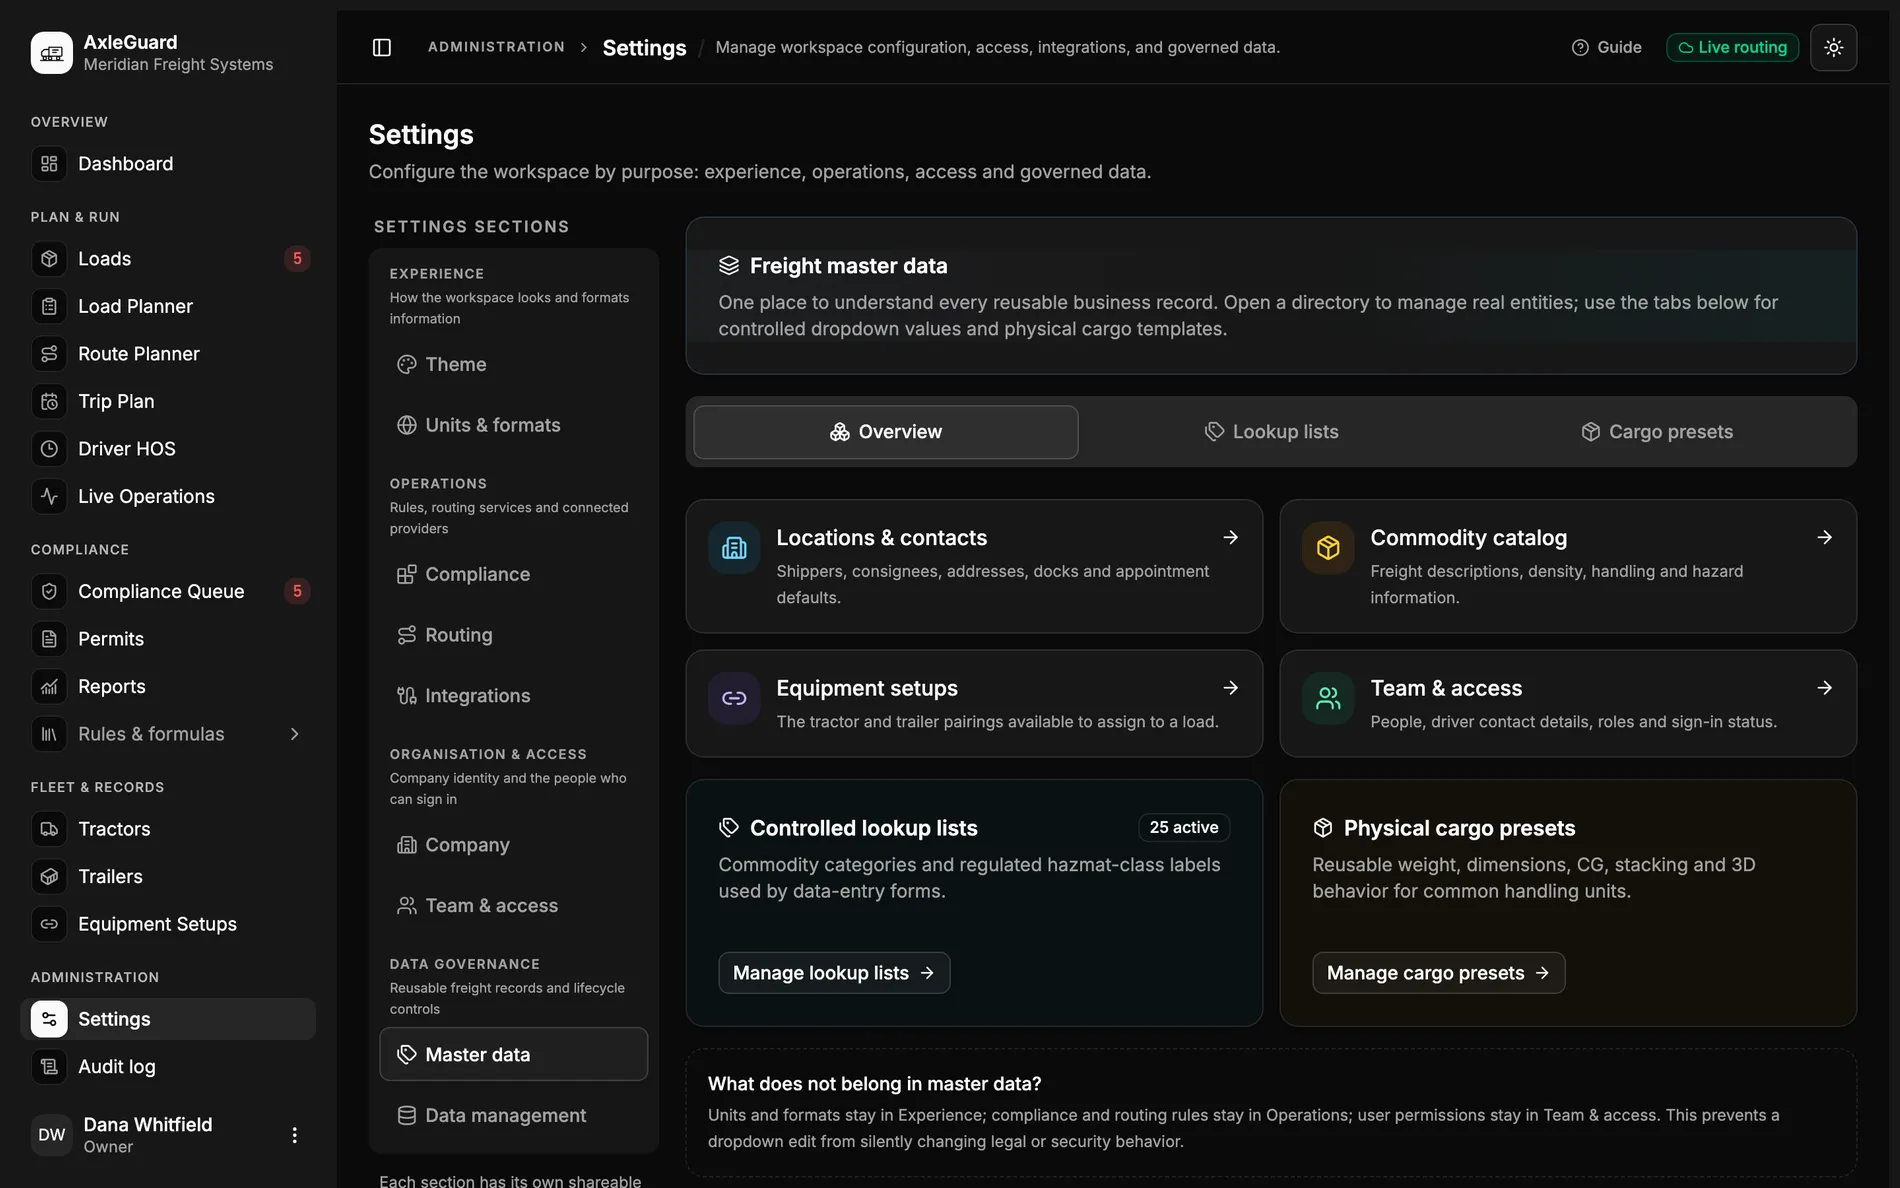
Task: Click the Loads count badge 5
Action: point(297,259)
